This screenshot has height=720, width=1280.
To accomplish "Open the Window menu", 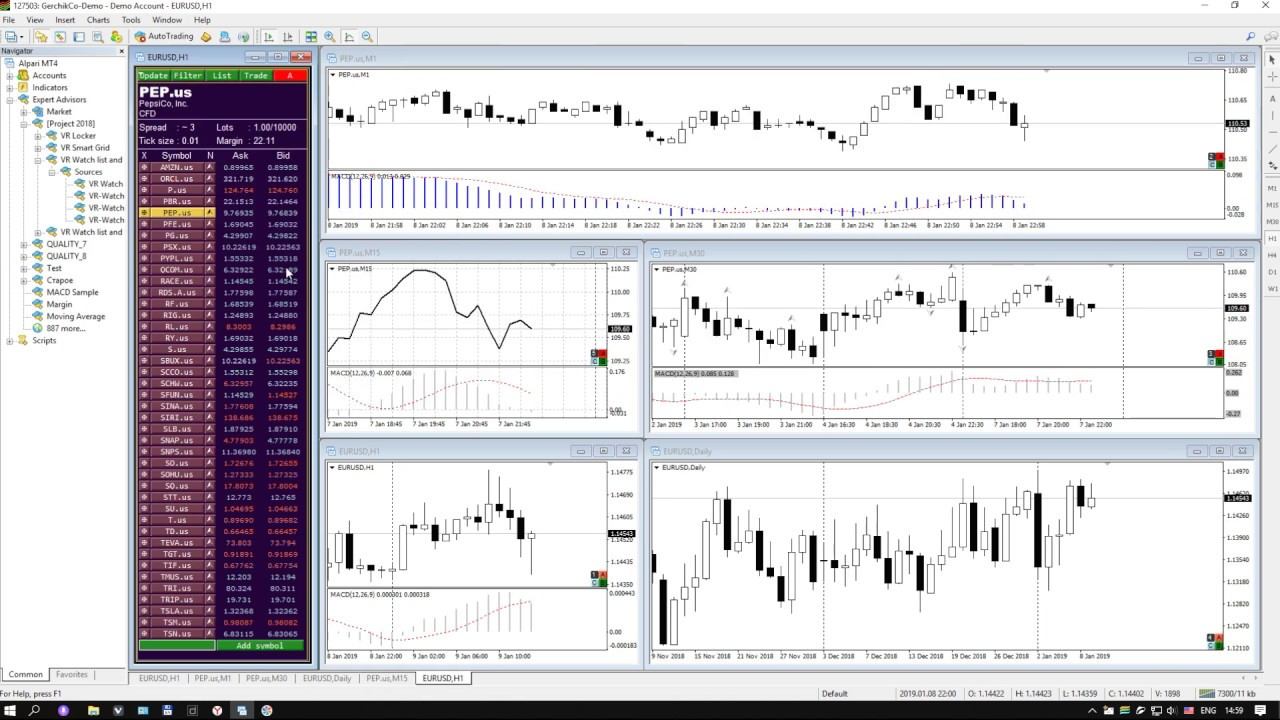I will 167,20.
